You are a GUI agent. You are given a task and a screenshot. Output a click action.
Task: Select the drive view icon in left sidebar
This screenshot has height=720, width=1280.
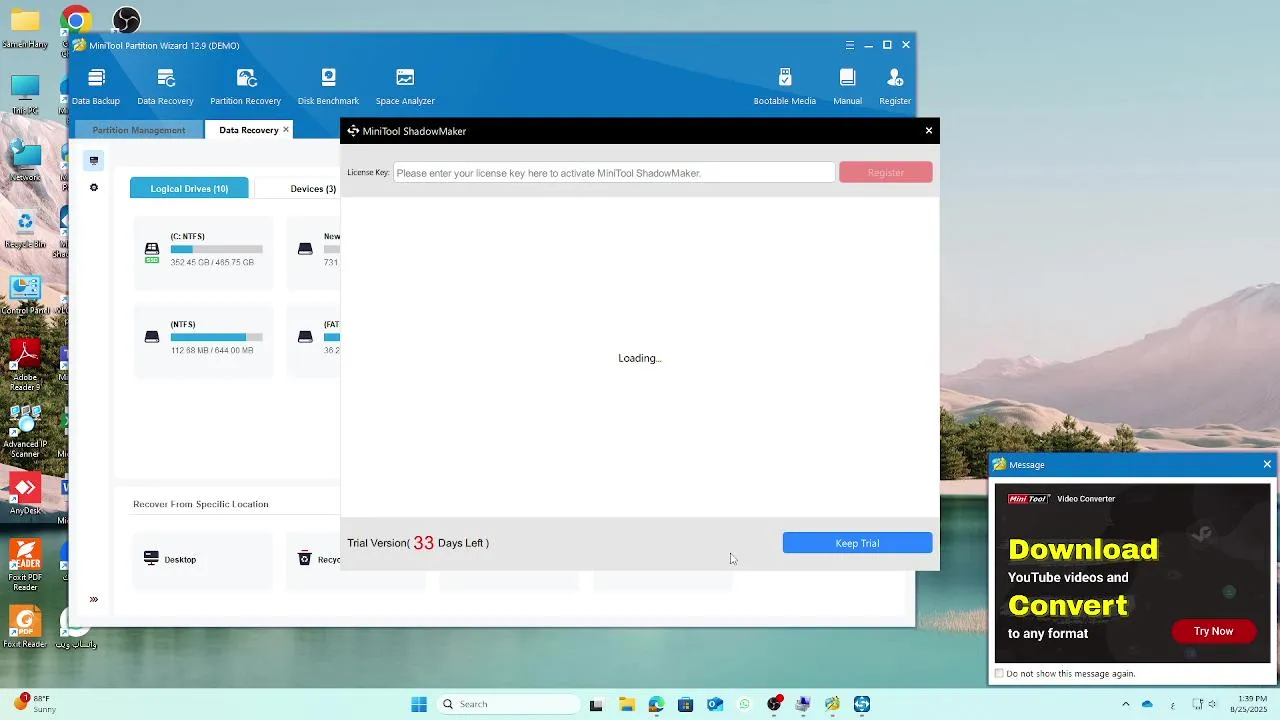tap(94, 160)
